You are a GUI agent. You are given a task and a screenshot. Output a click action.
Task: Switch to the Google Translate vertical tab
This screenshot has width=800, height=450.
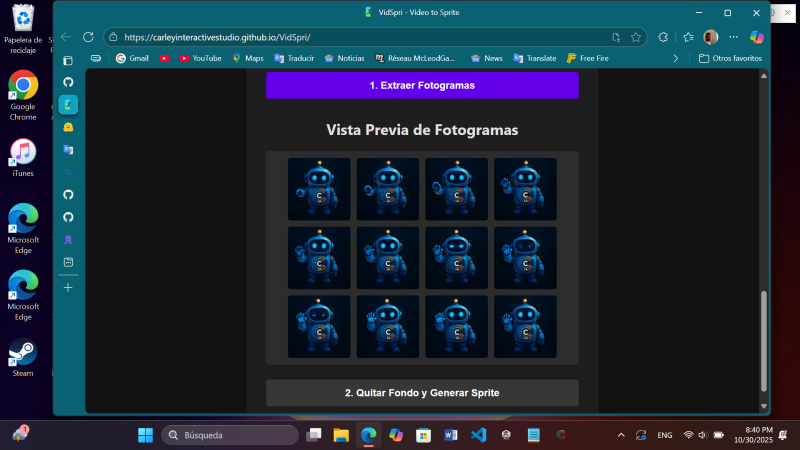coord(68,149)
